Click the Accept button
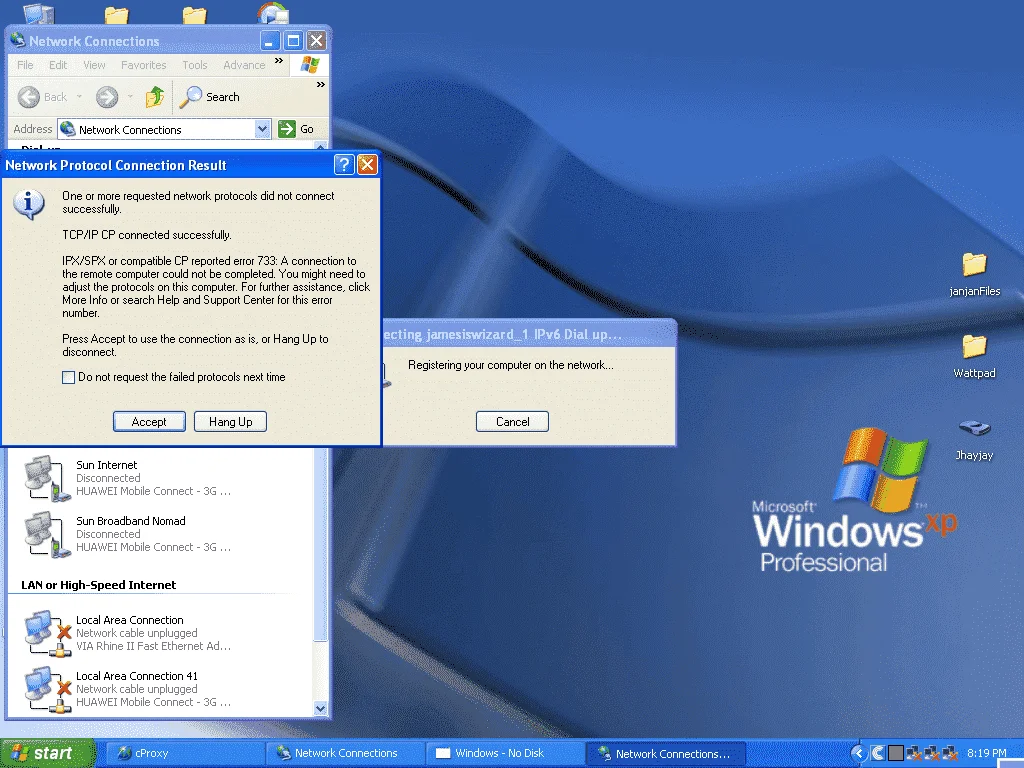The width and height of the screenshot is (1024, 768). click(149, 421)
